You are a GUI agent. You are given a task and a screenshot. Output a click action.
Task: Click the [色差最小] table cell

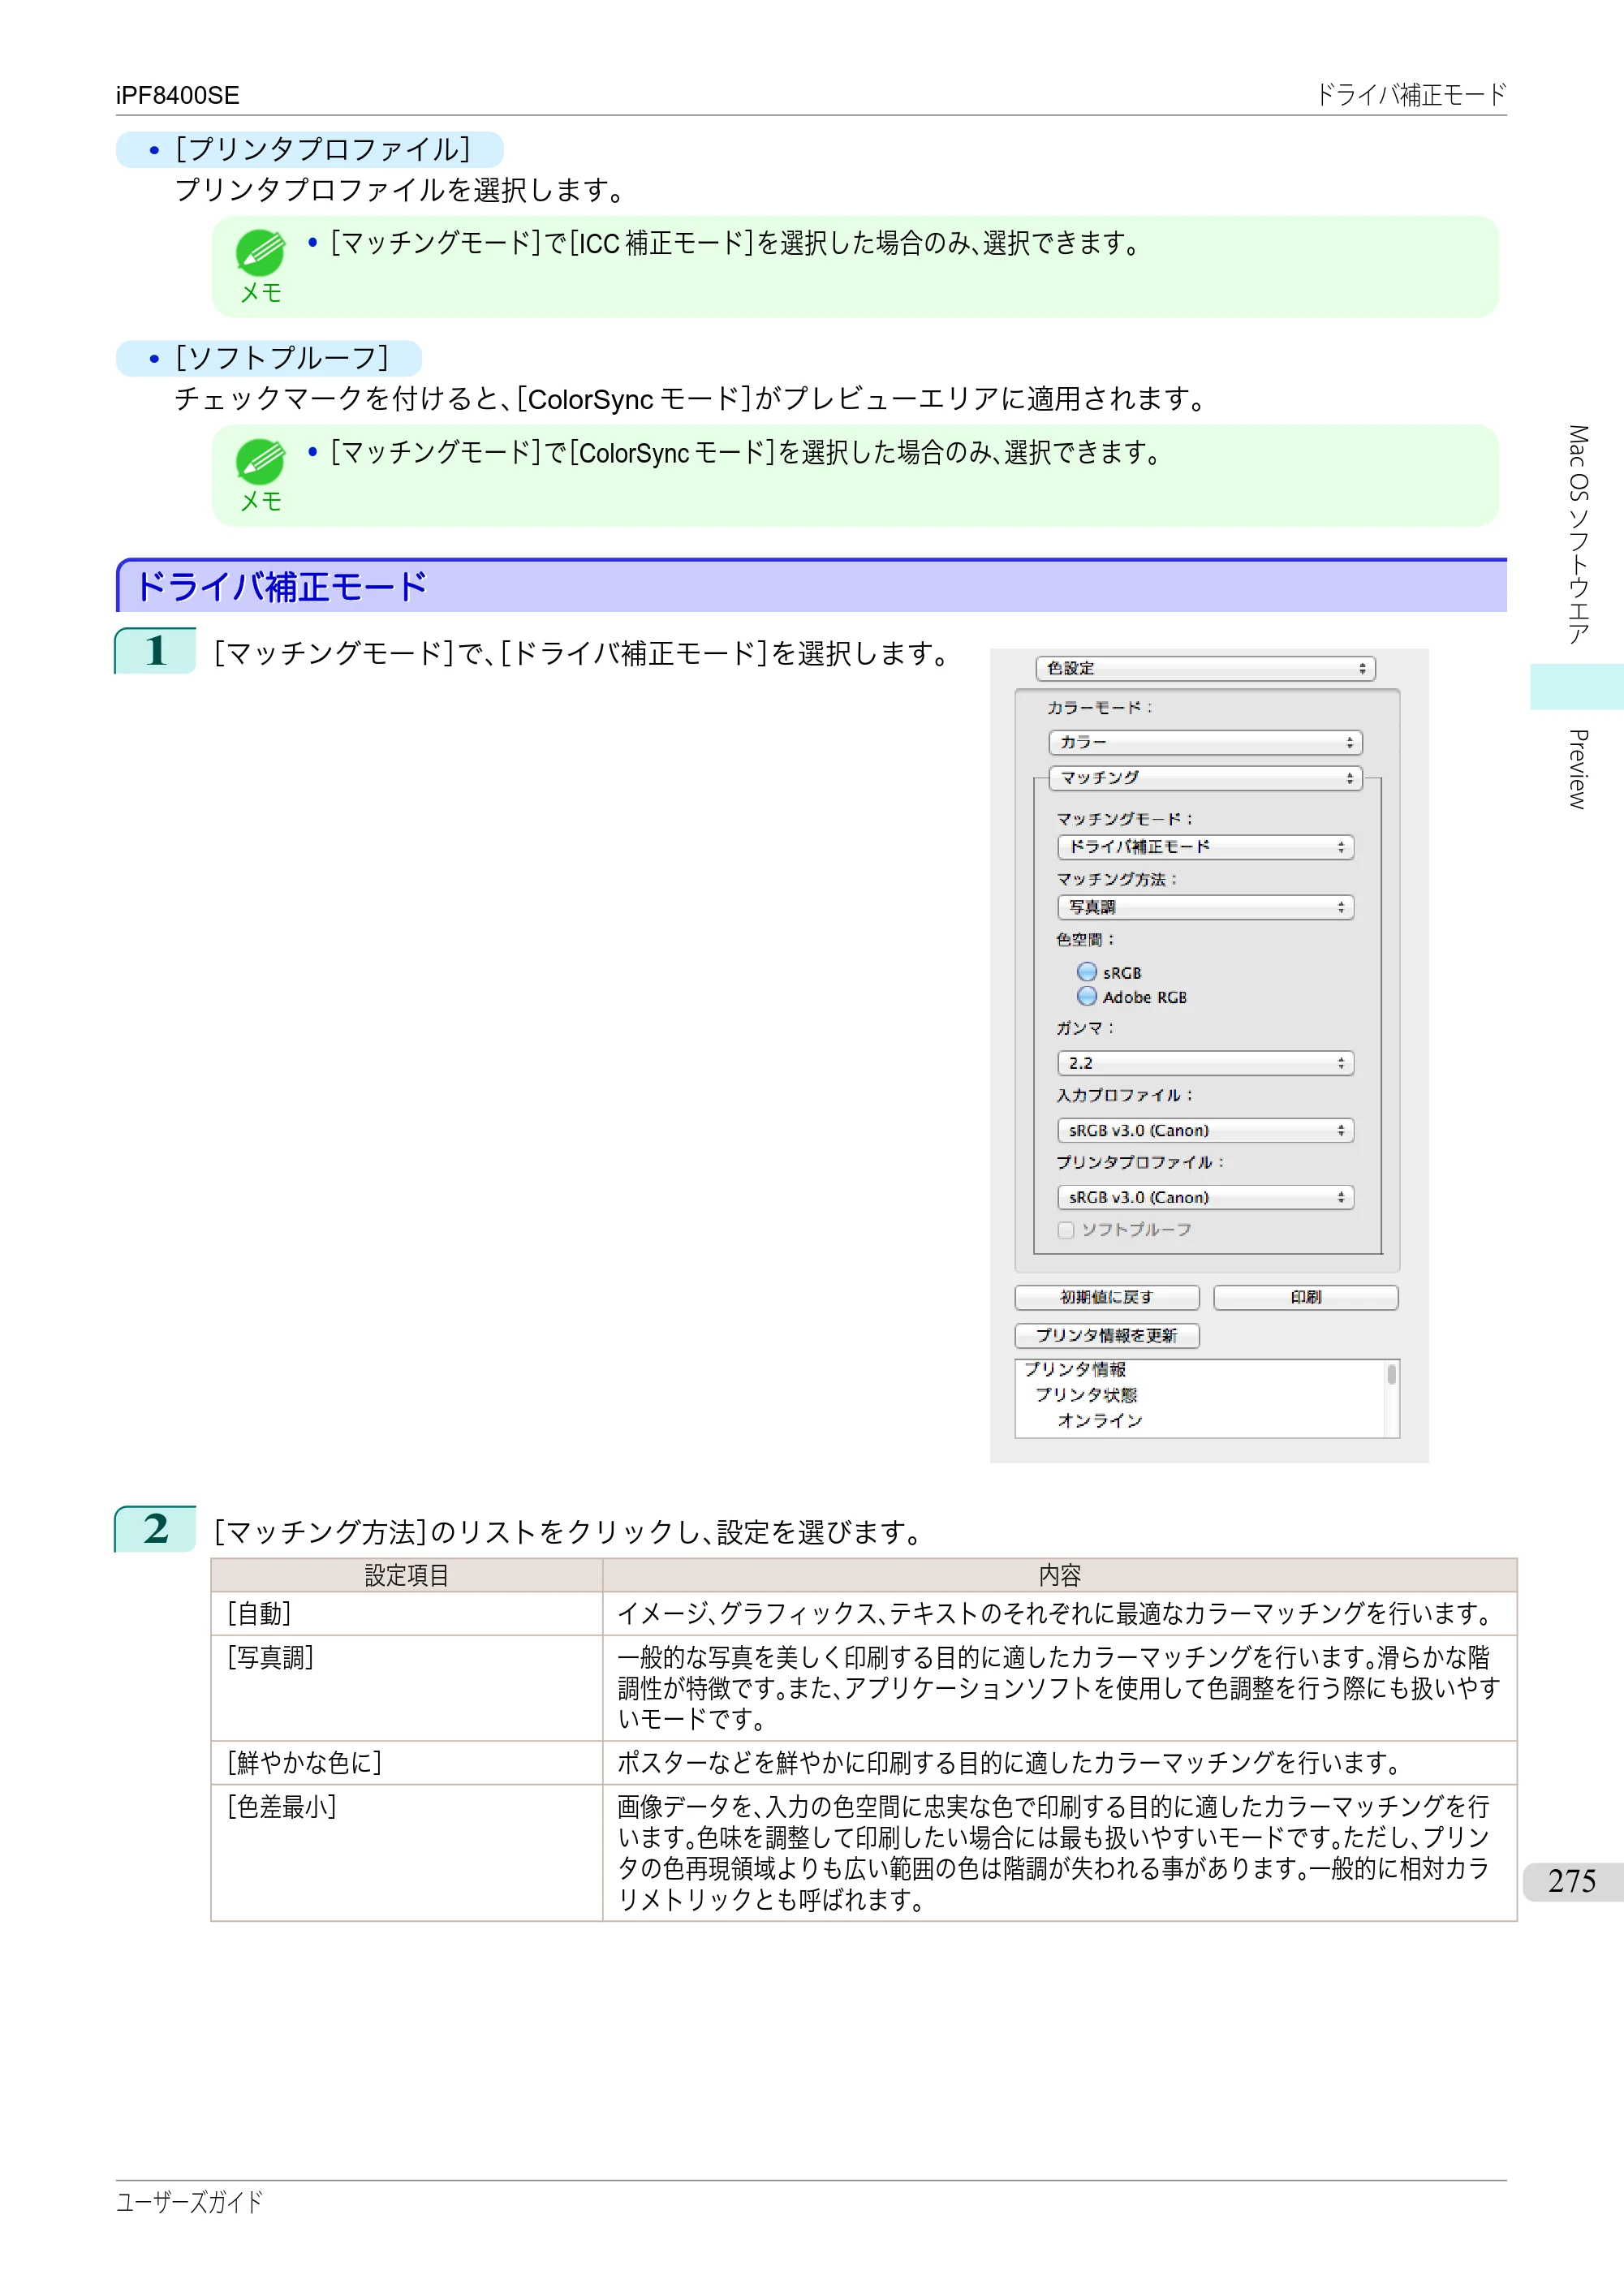click(x=407, y=1852)
